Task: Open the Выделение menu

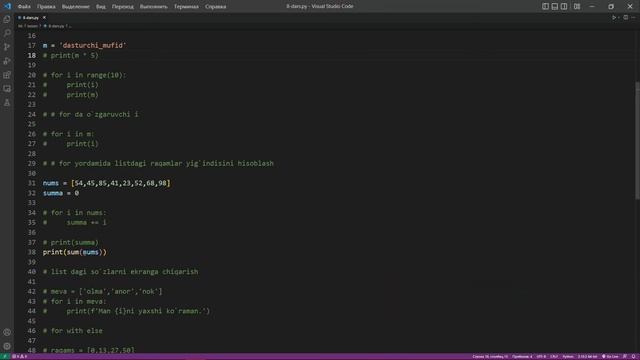Action: (x=76, y=7)
